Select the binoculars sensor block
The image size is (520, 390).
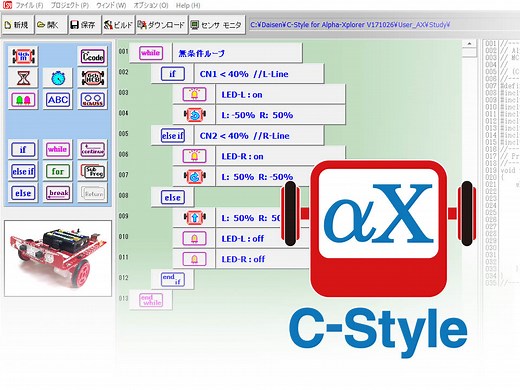click(x=92, y=100)
